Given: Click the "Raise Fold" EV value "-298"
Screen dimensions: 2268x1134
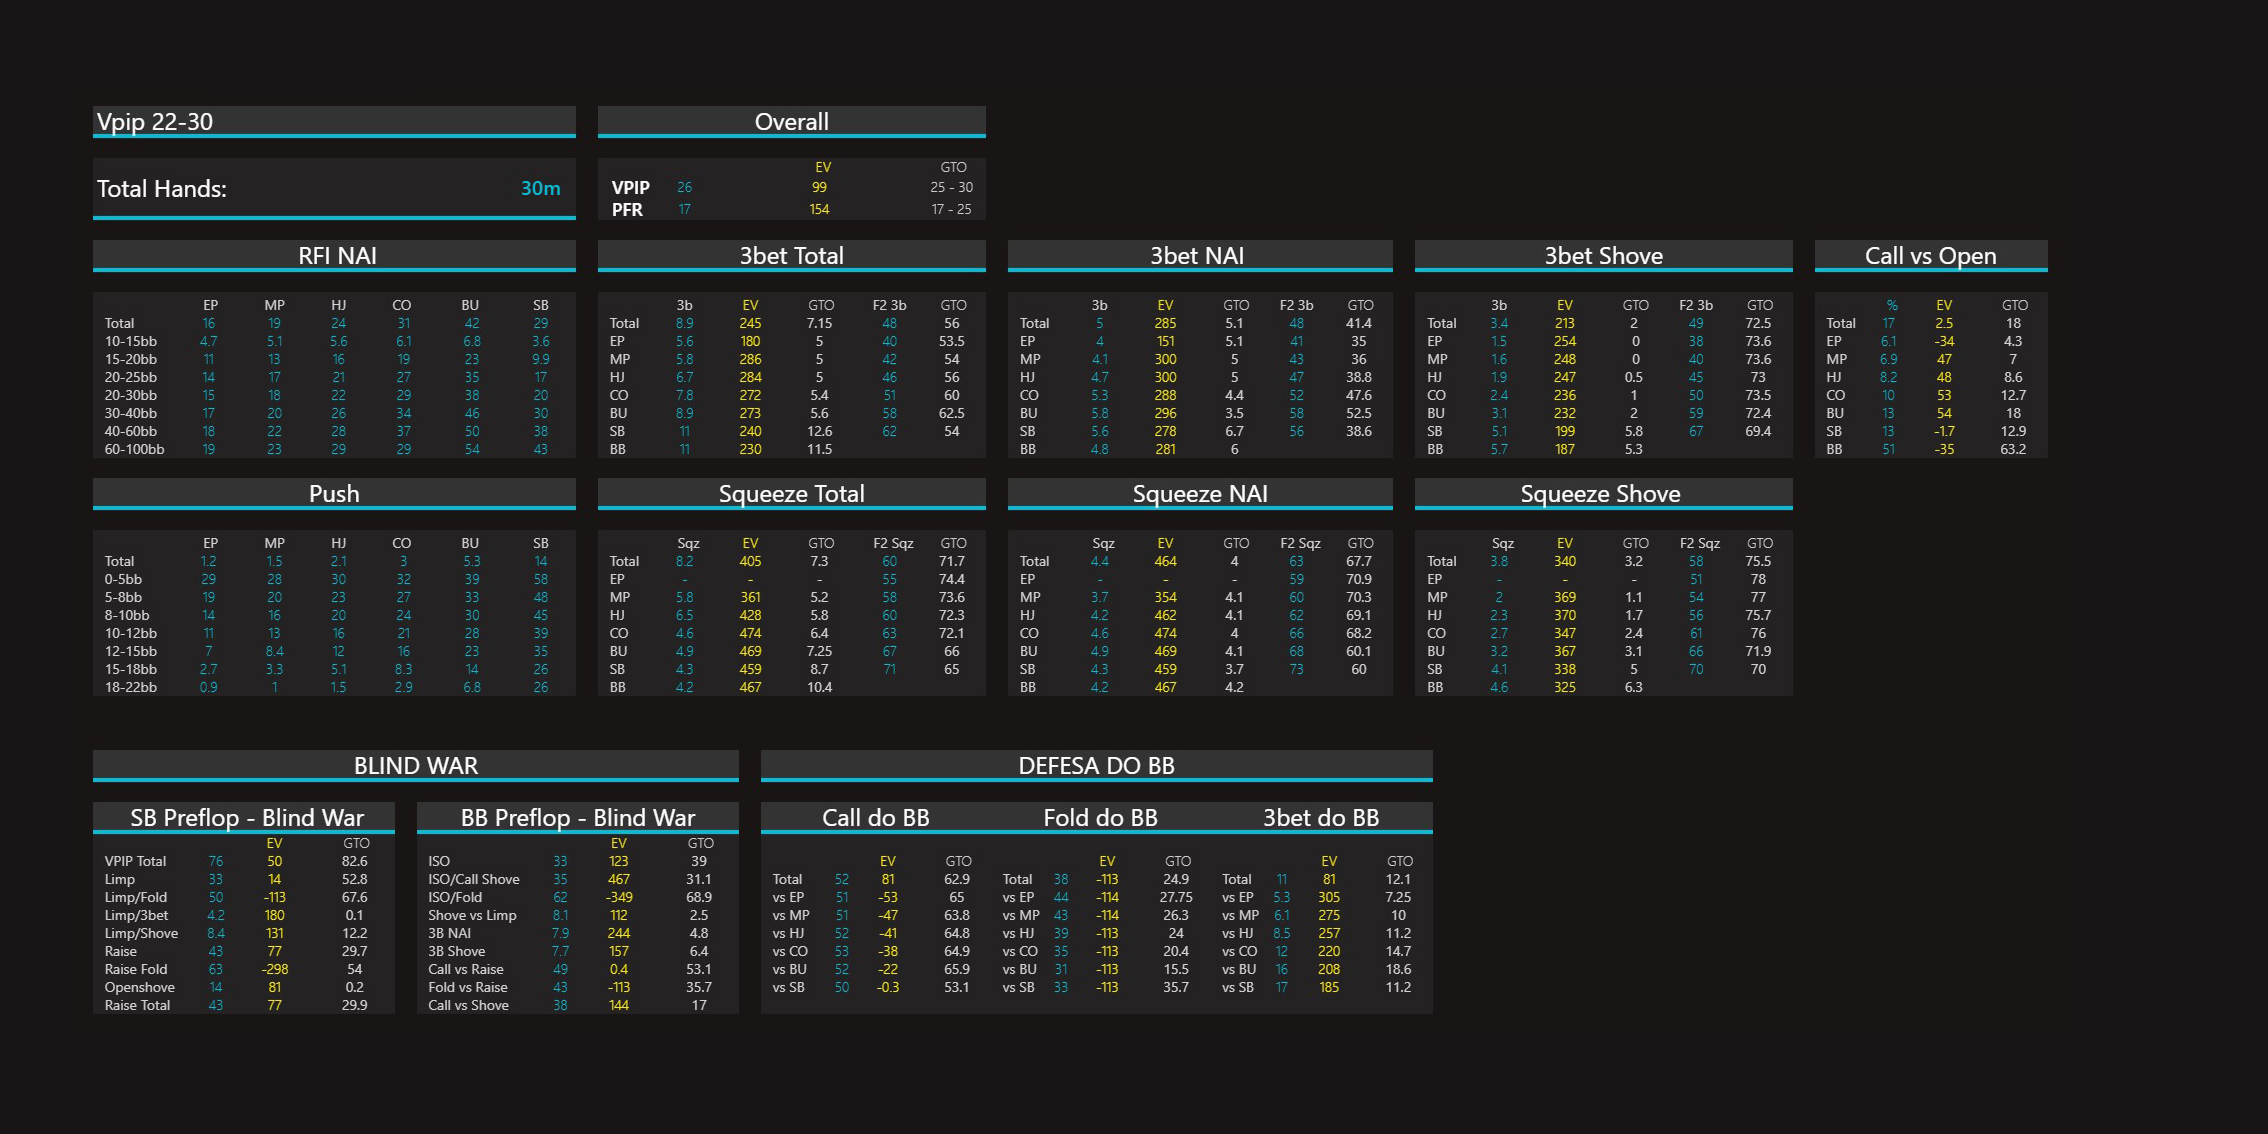Looking at the screenshot, I should click(275, 969).
